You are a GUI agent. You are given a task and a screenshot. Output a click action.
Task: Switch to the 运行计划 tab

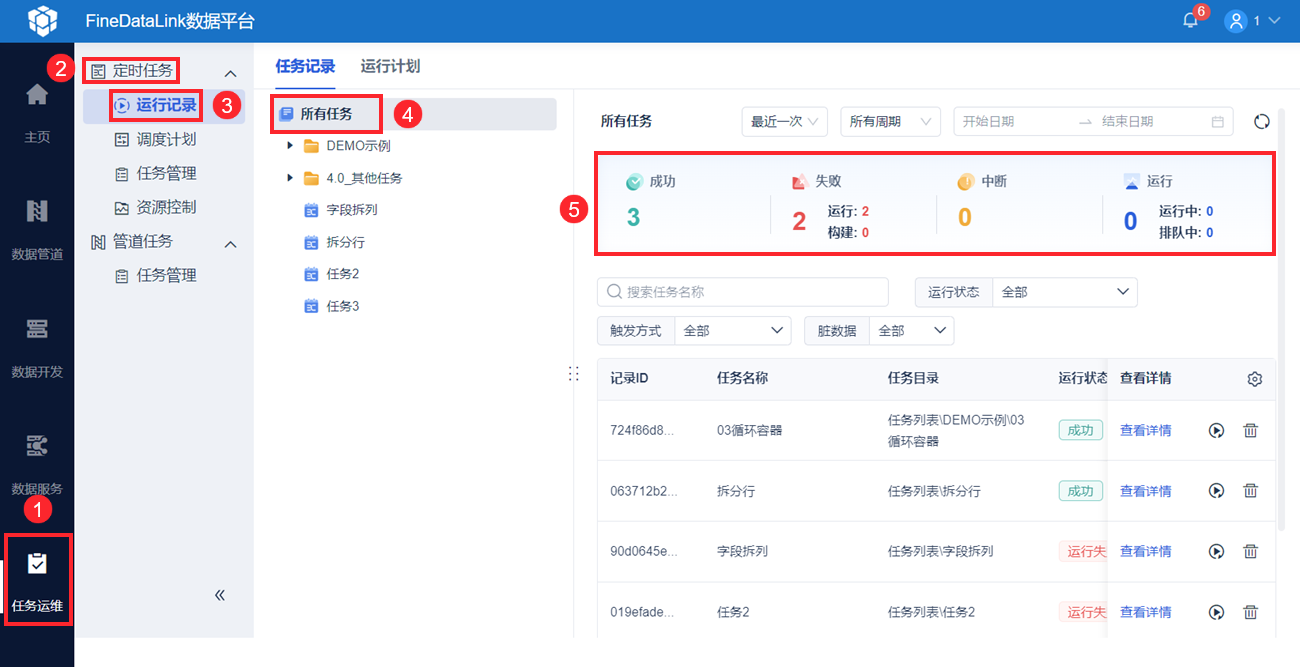point(390,67)
